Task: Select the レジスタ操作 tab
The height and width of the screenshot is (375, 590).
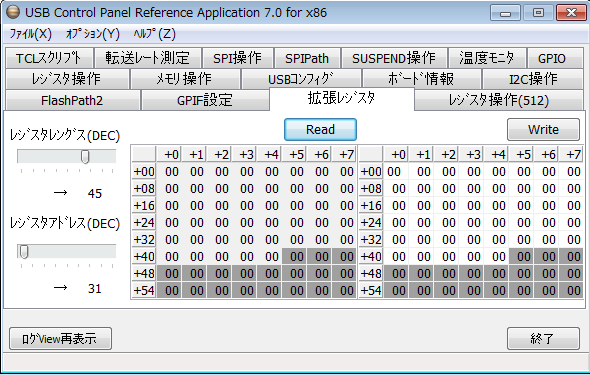Action: [x=67, y=79]
